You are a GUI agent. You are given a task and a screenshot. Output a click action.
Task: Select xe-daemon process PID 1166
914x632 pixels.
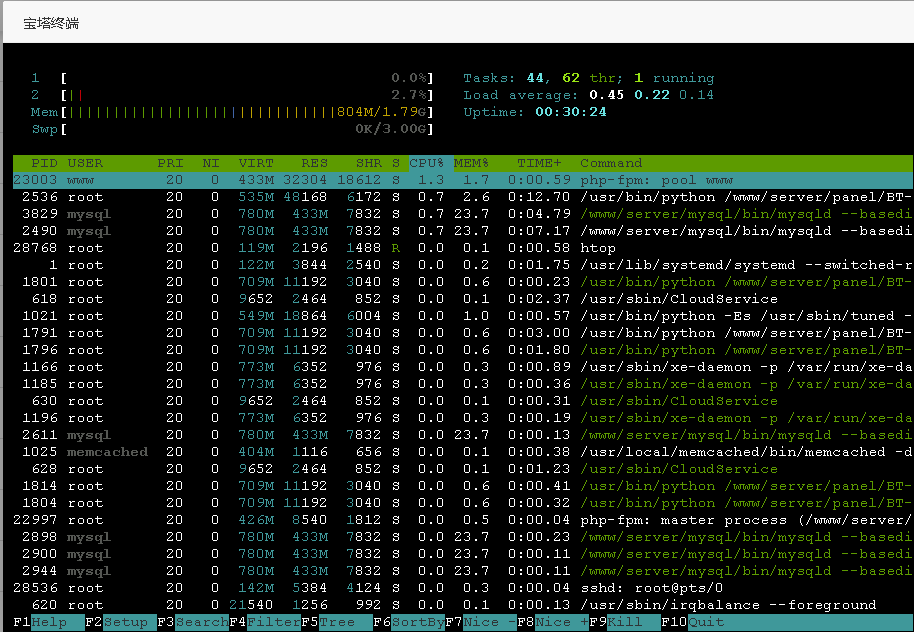point(463,367)
